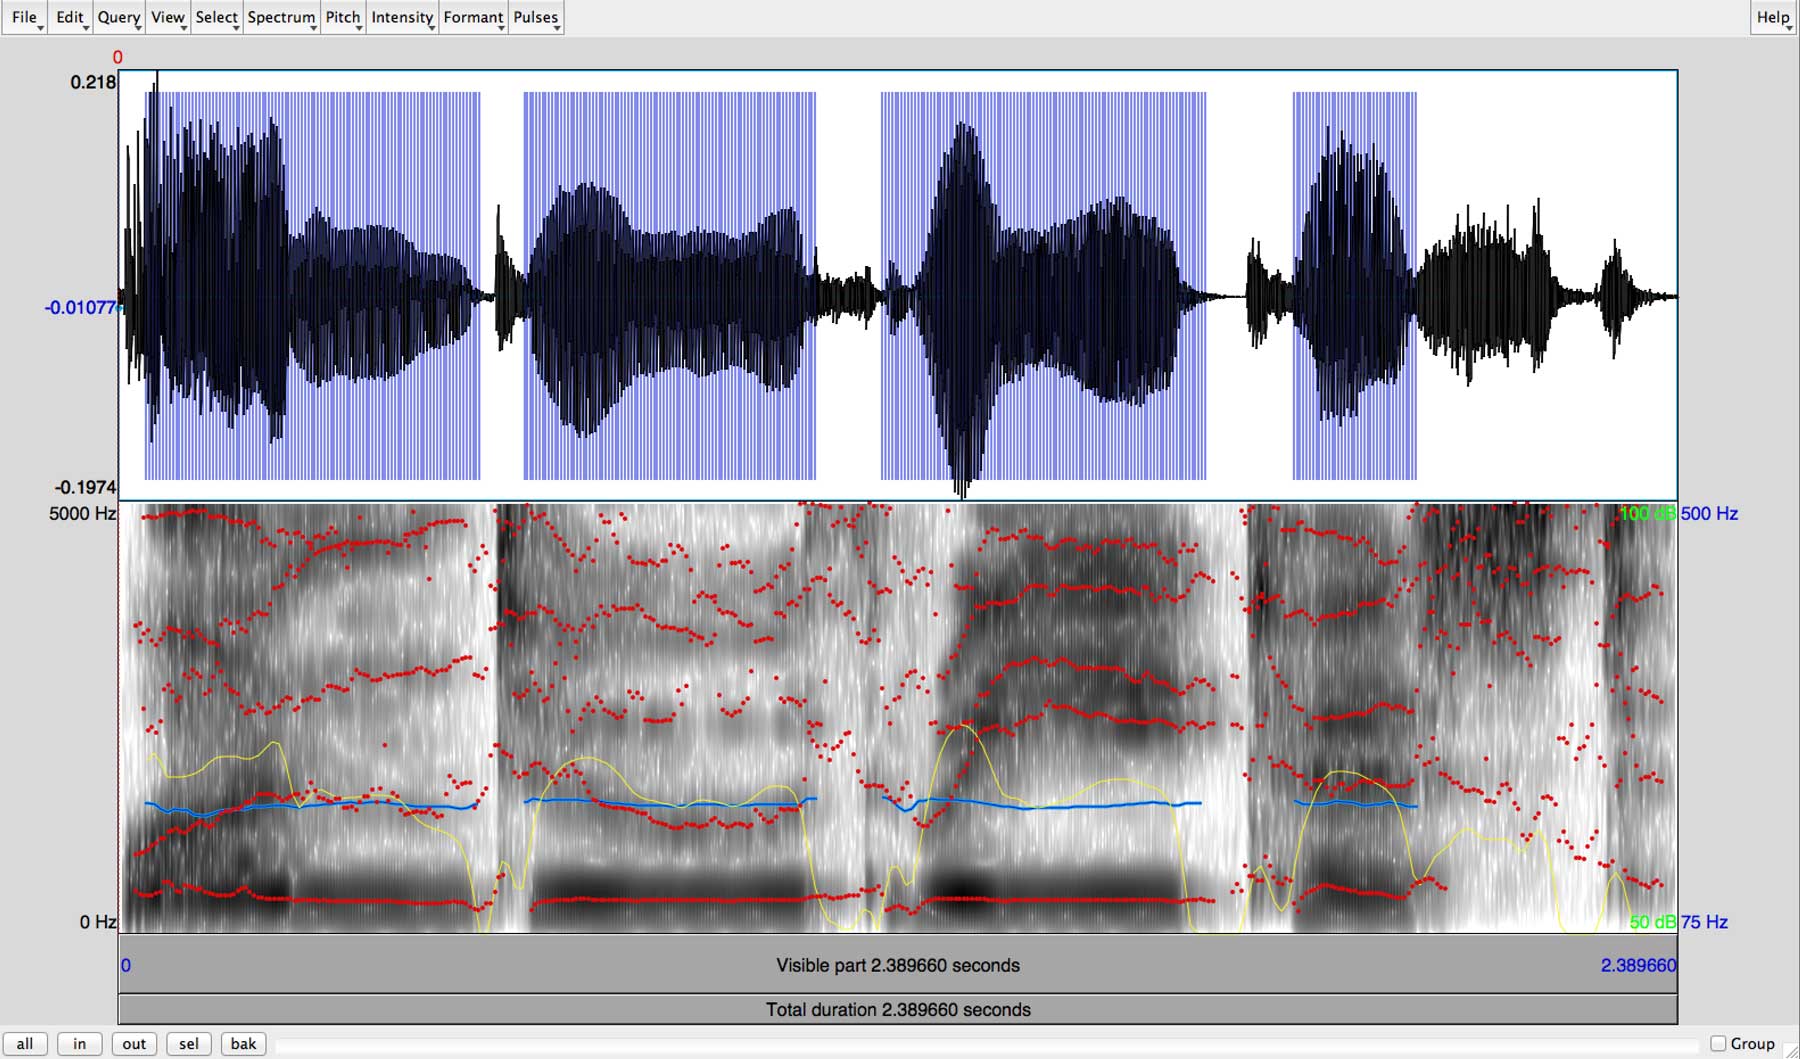Click the 'all' zoom button
Screen dimensions: 1800x1059
tap(25, 1044)
